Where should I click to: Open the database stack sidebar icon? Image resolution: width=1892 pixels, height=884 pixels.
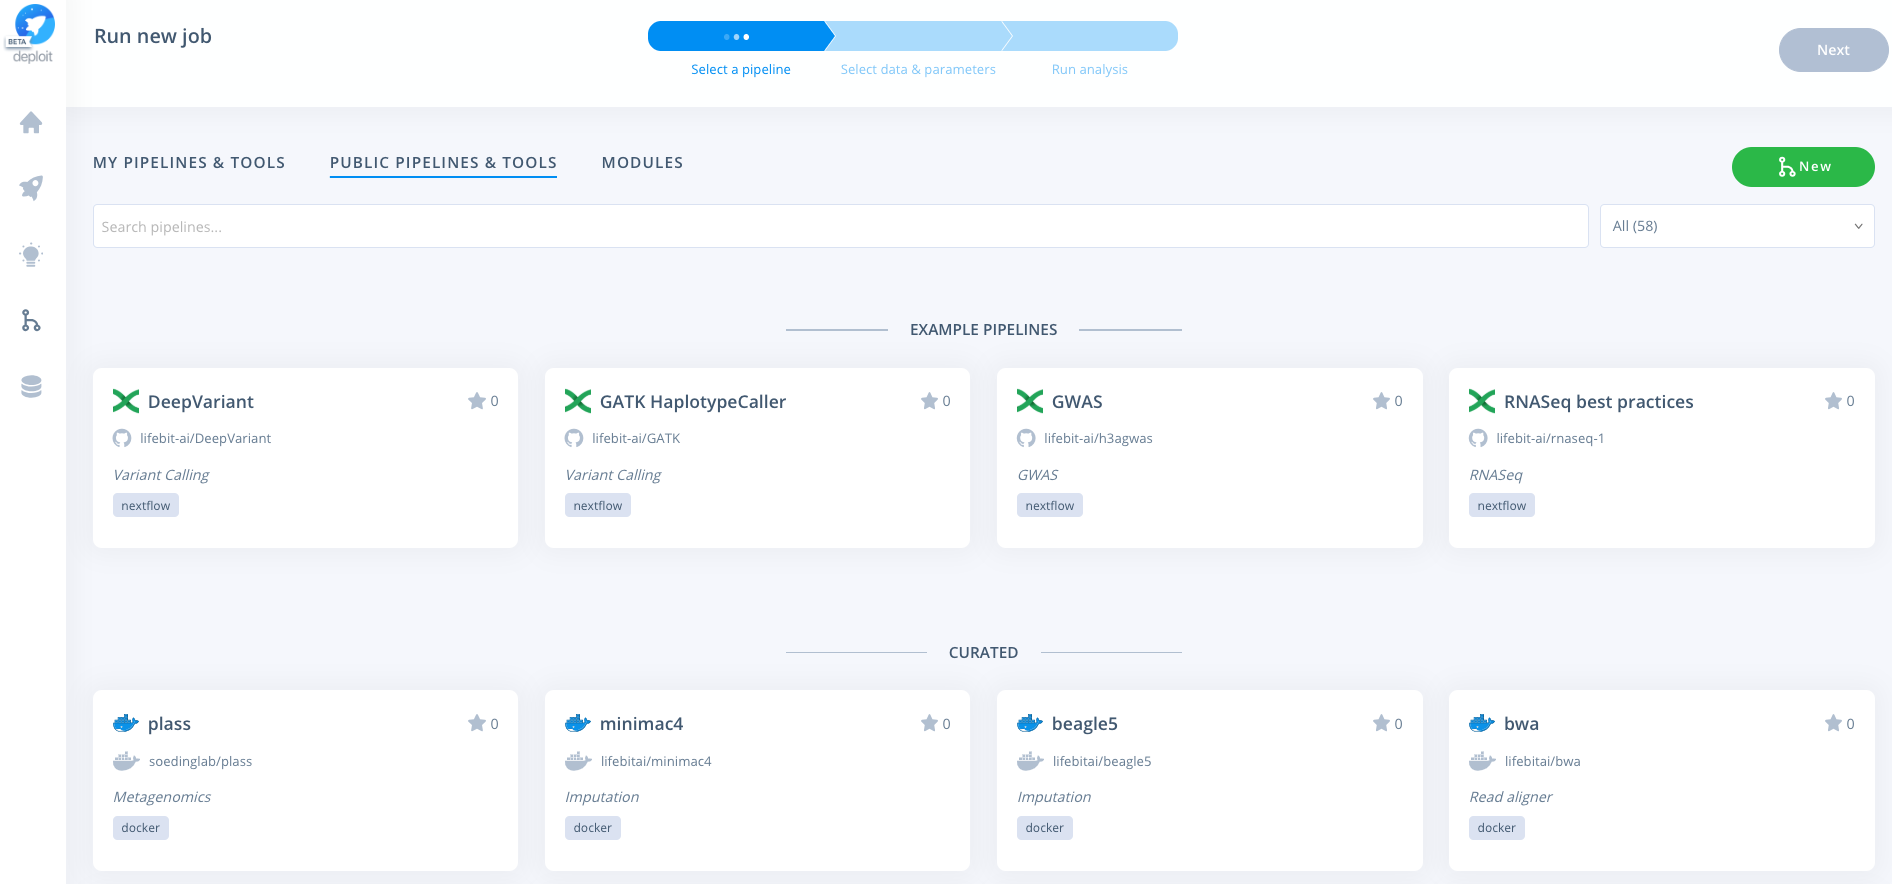(31, 387)
